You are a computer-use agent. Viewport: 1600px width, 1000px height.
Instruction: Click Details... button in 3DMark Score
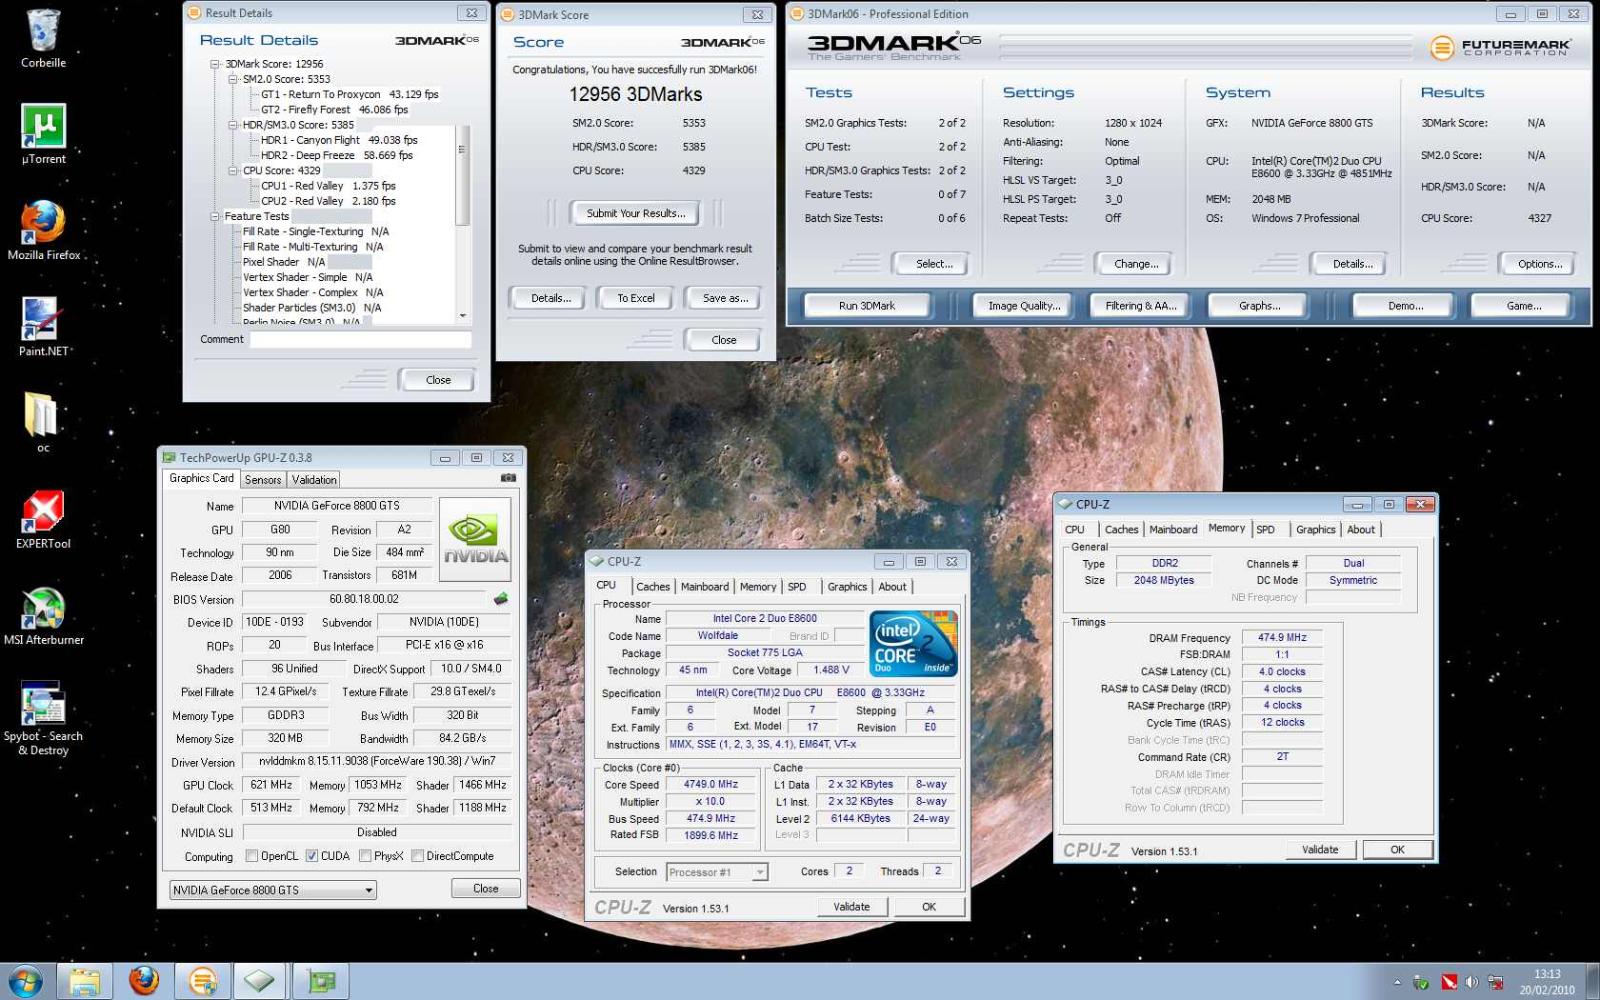click(551, 298)
